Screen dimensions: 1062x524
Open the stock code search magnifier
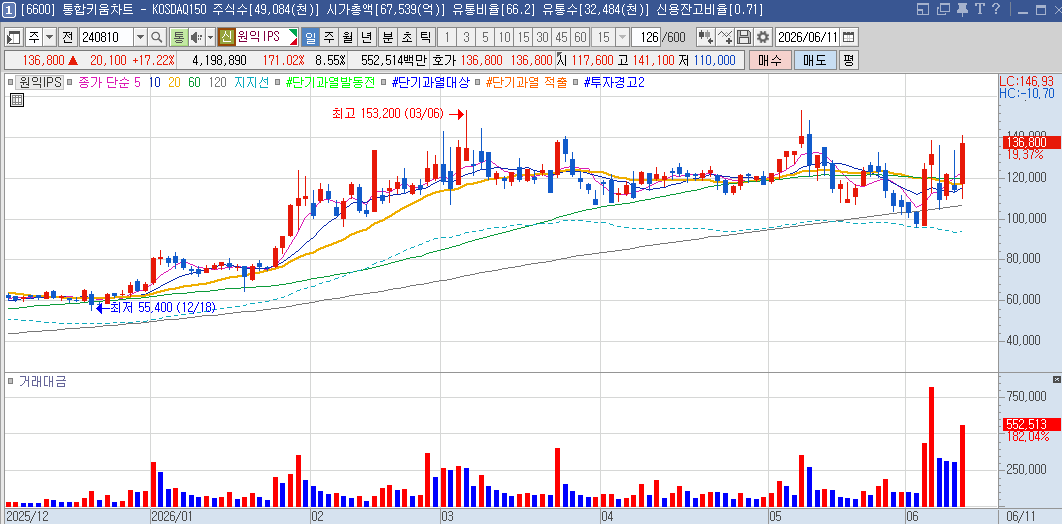(x=156, y=37)
